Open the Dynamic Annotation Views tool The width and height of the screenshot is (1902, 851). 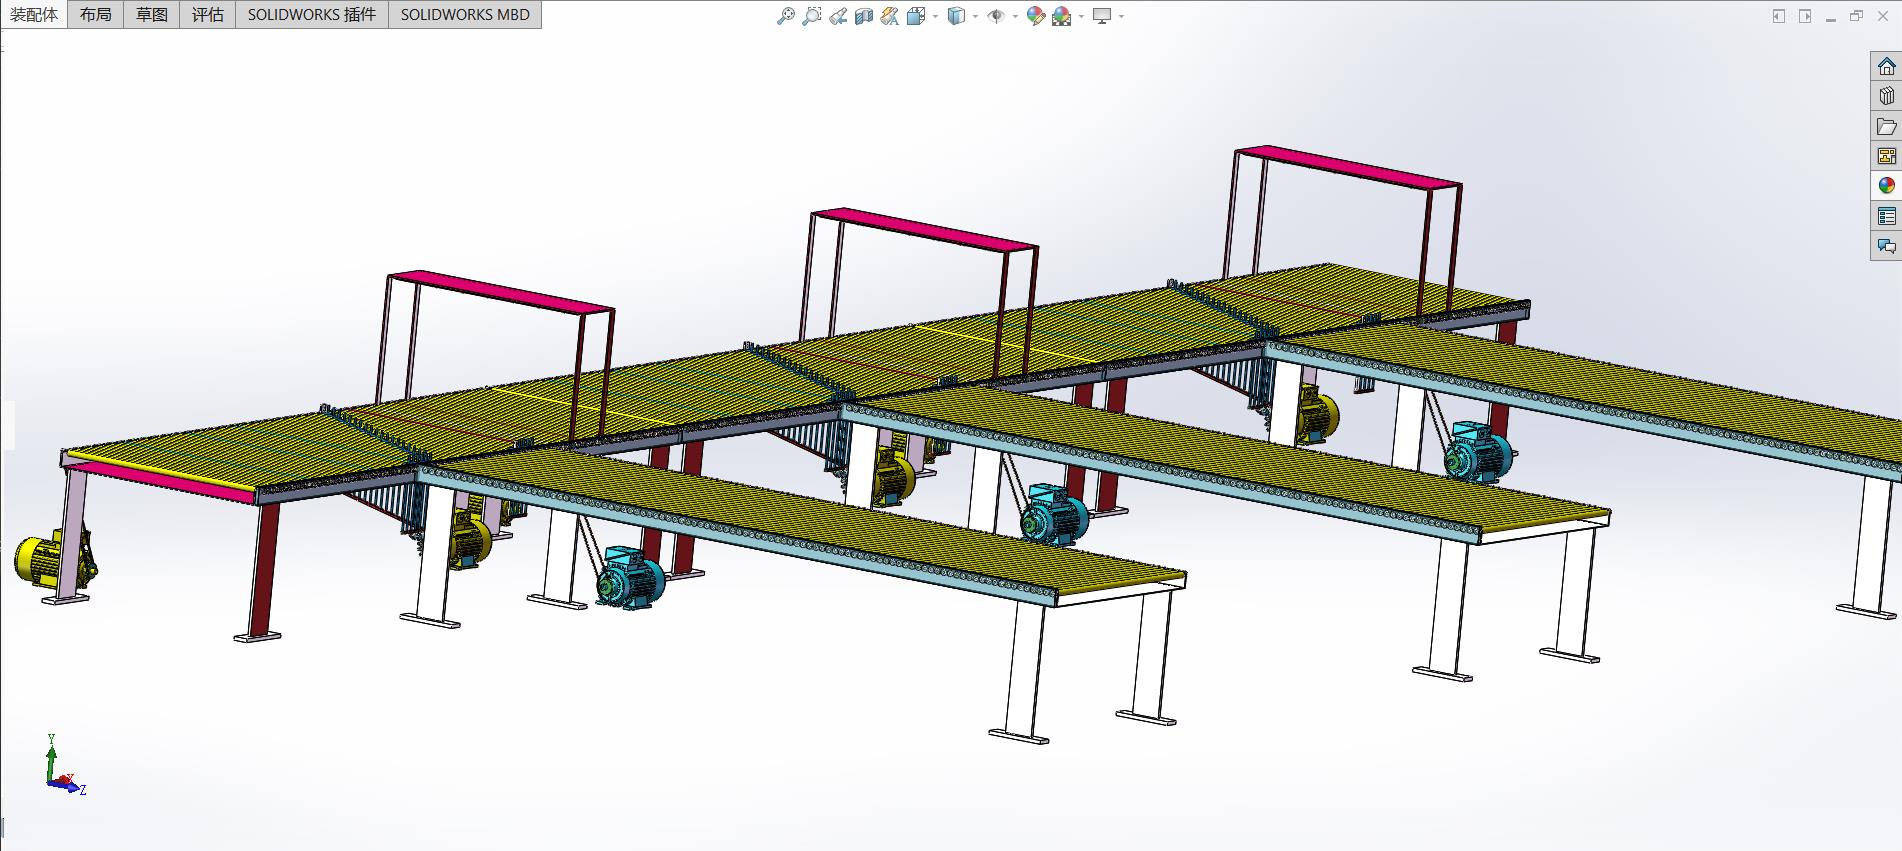click(890, 16)
